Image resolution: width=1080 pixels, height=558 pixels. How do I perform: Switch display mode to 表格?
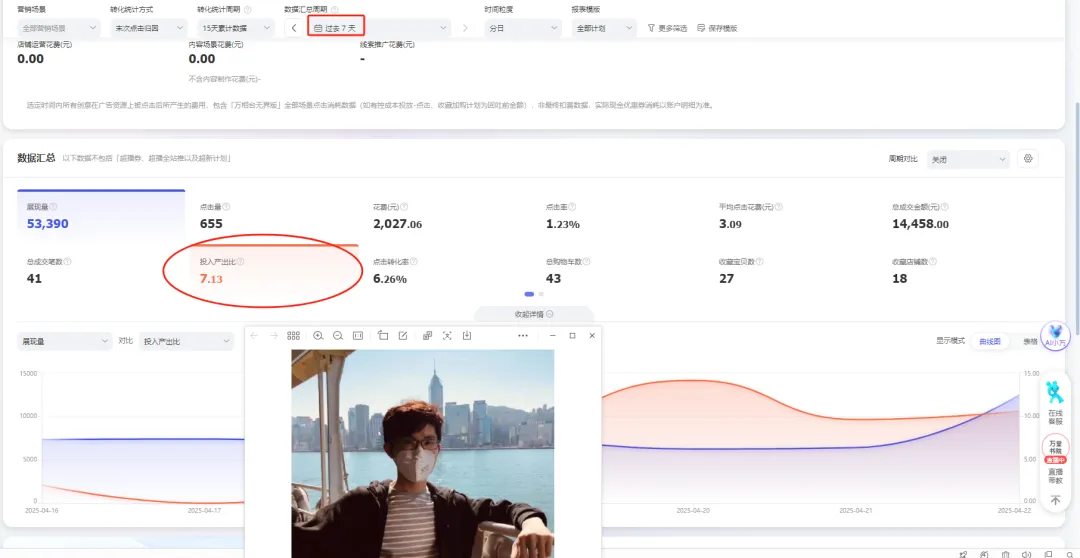[1030, 341]
